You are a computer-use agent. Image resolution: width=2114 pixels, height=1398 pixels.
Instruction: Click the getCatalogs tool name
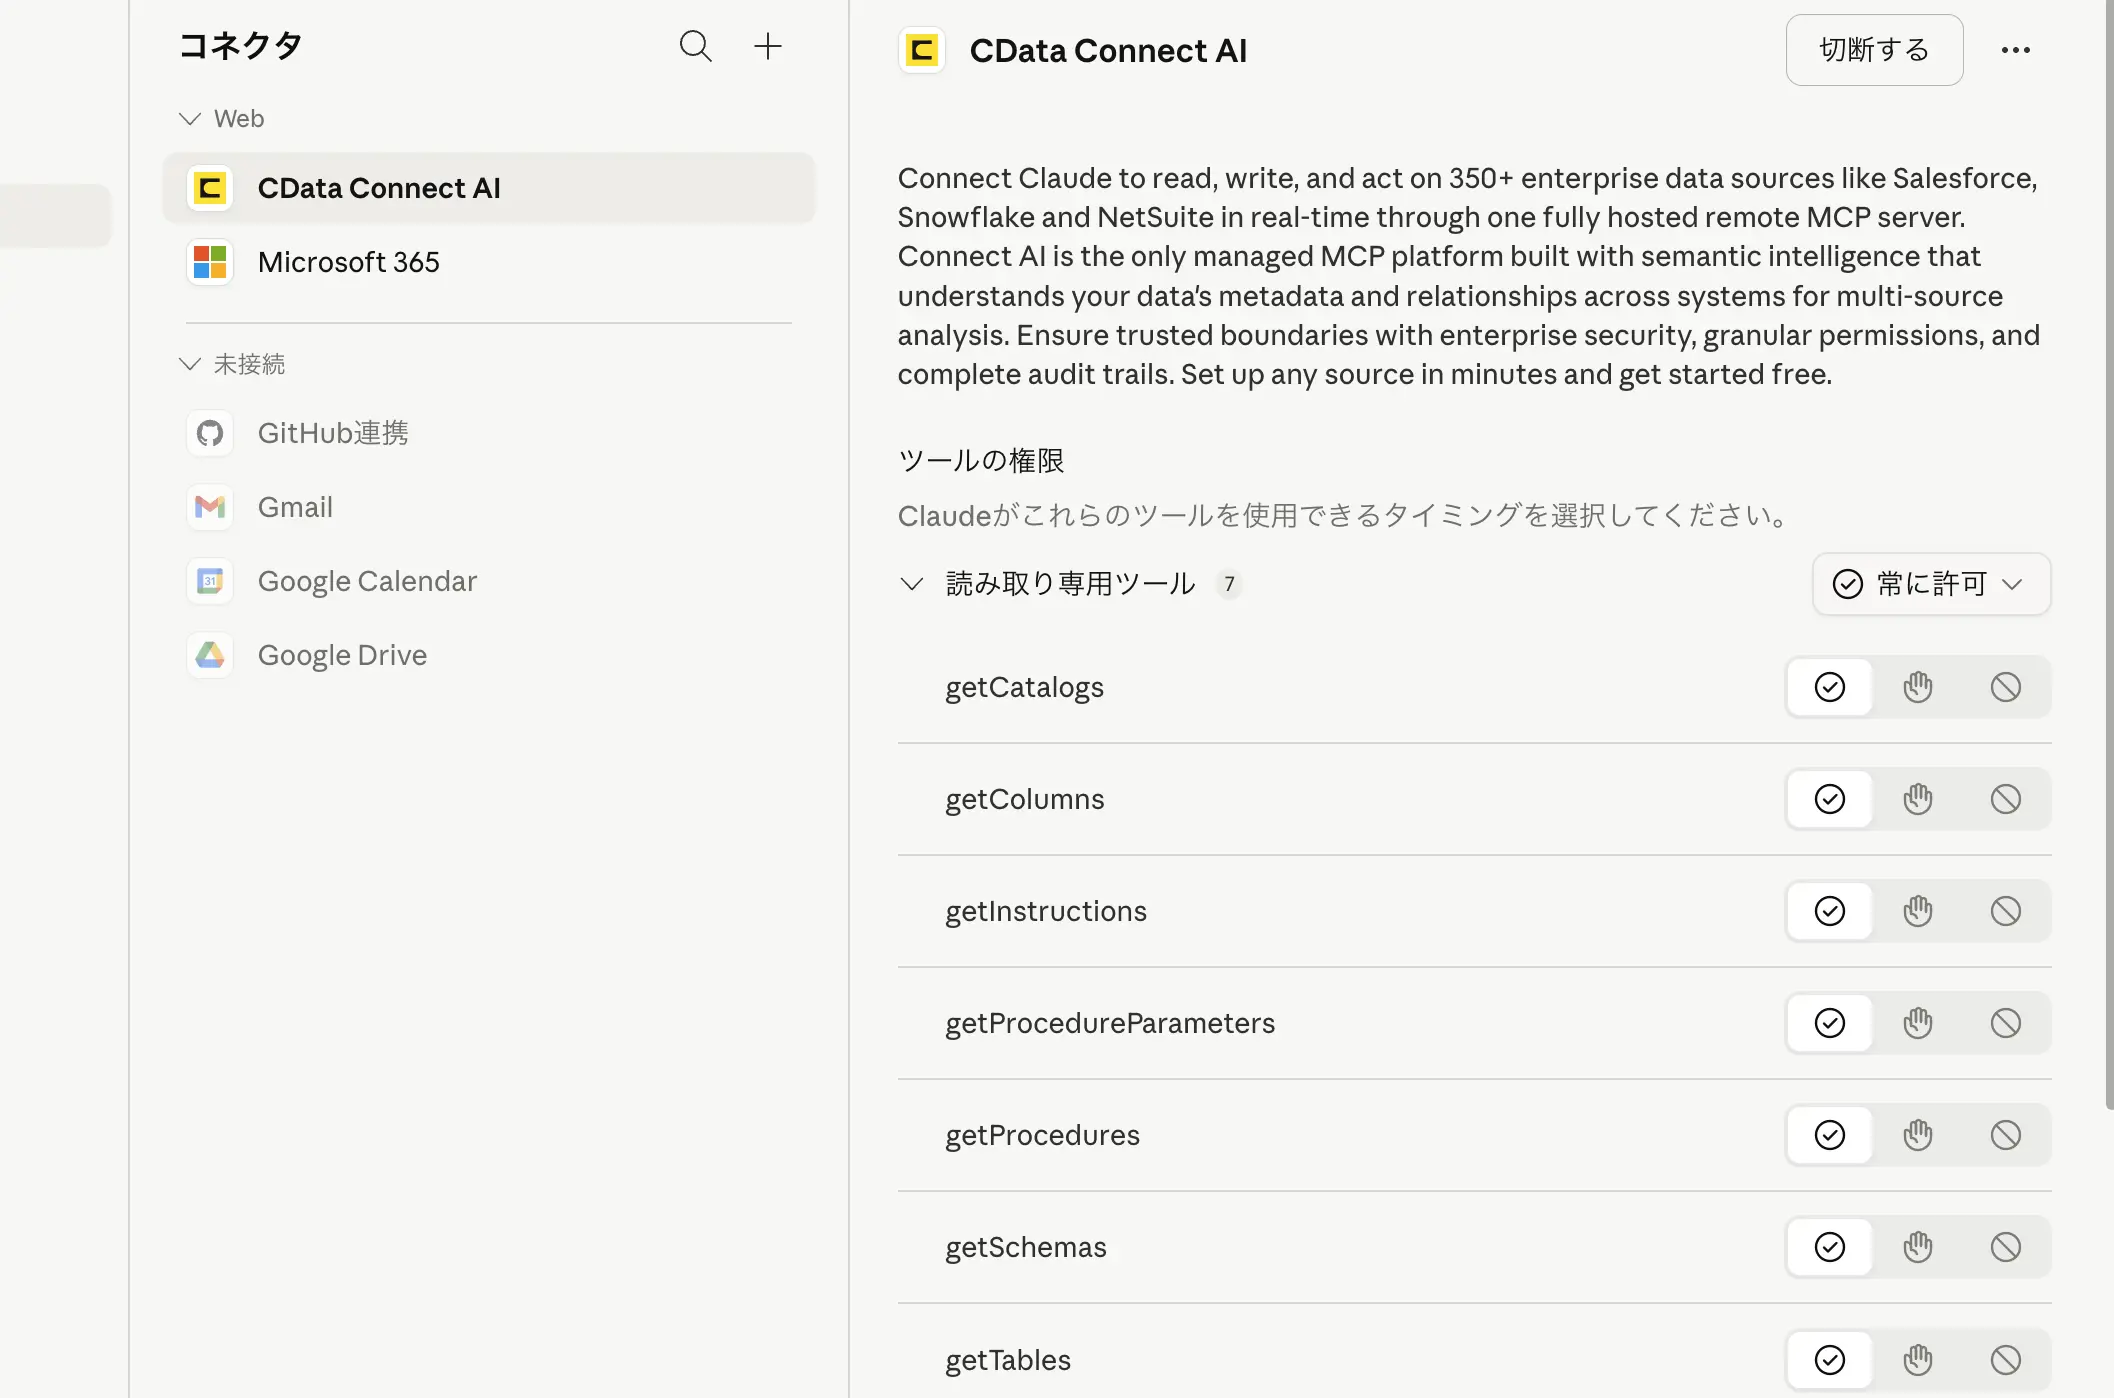pyautogui.click(x=1024, y=688)
